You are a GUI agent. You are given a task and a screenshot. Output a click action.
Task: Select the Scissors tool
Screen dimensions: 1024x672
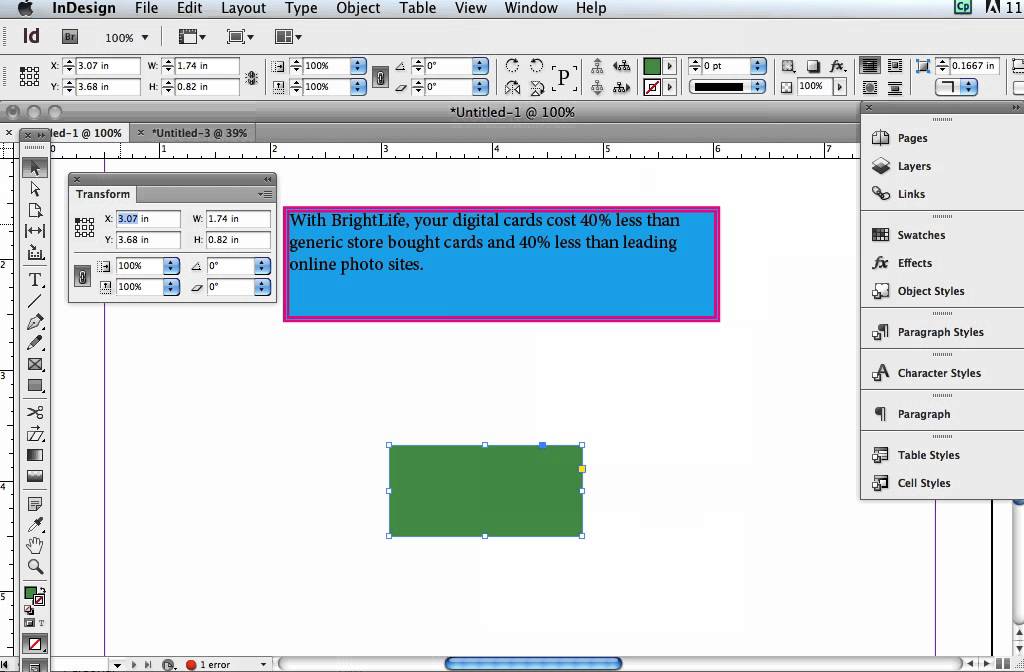(x=35, y=412)
